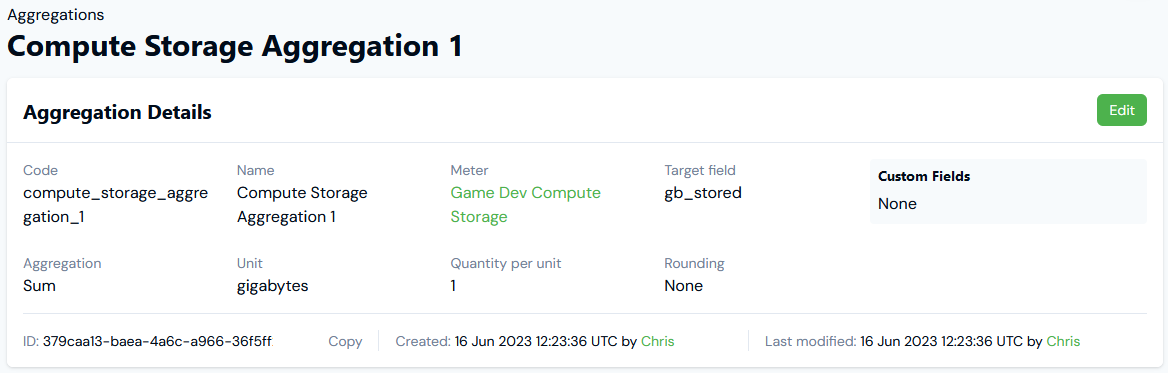Open the Game Dev Compute Storage meter link
The height and width of the screenshot is (373, 1168).
(525, 205)
